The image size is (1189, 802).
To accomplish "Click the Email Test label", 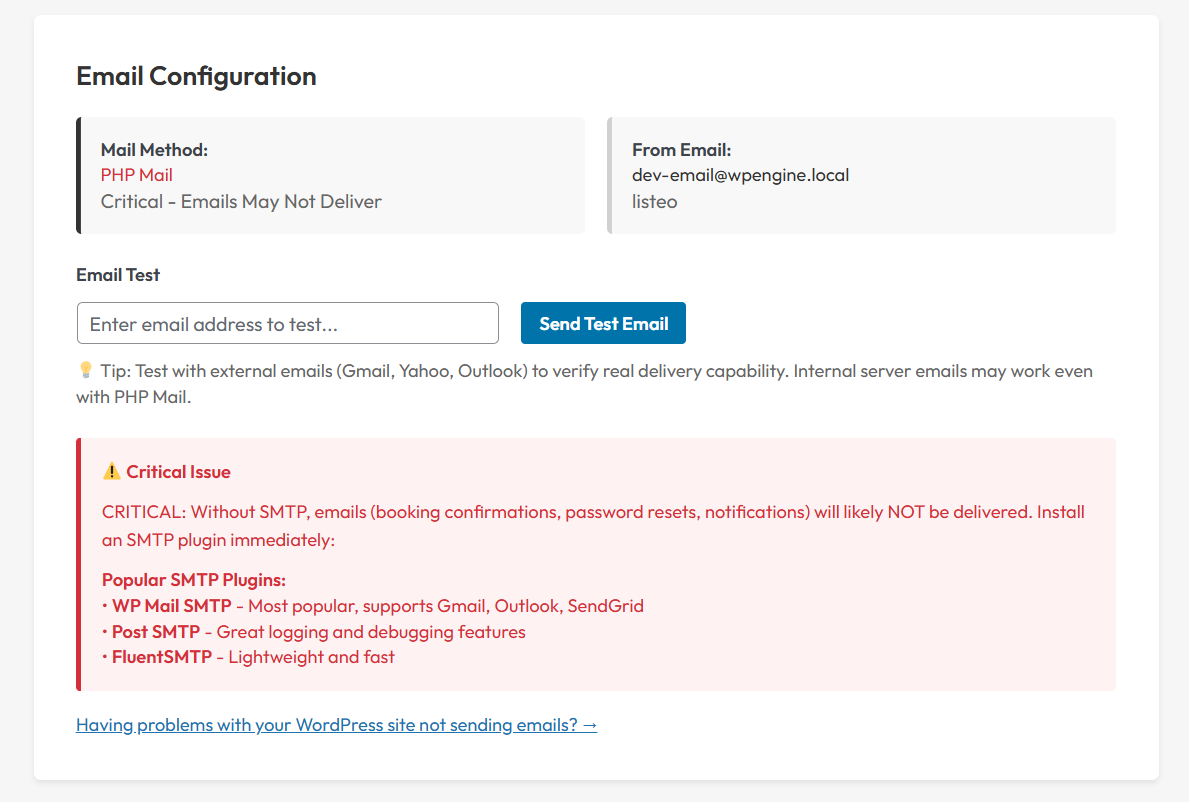I will click(118, 275).
